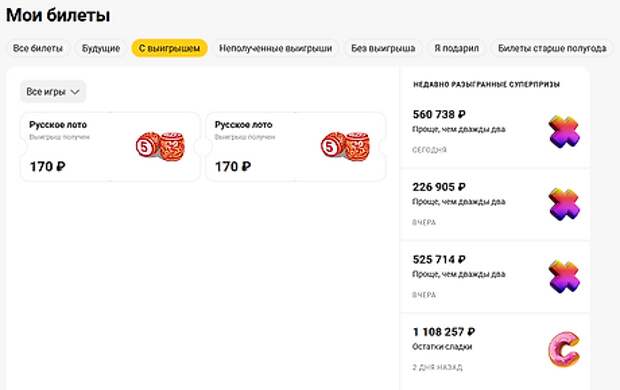Click the keg icon on first Русское лото ticket
620x390 pixels.
[x=160, y=146]
